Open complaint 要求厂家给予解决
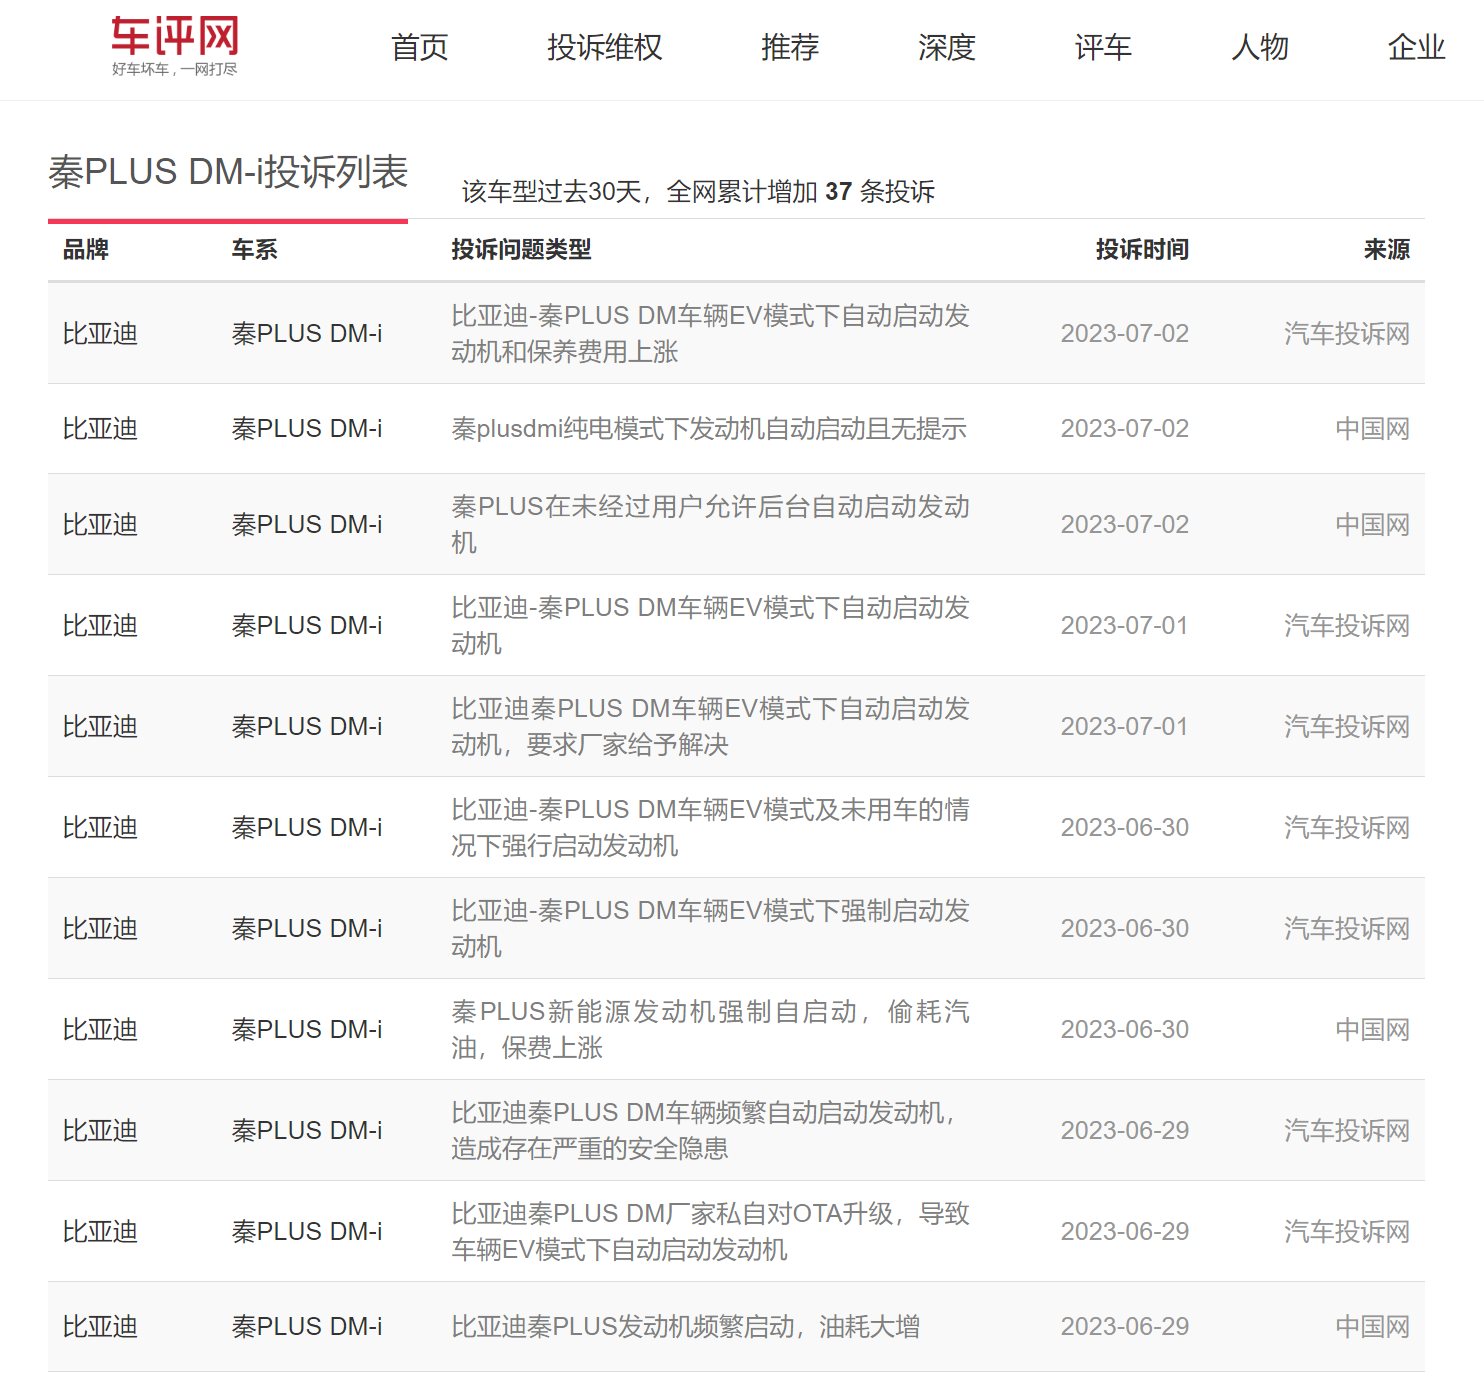The height and width of the screenshot is (1377, 1484). pyautogui.click(x=710, y=726)
